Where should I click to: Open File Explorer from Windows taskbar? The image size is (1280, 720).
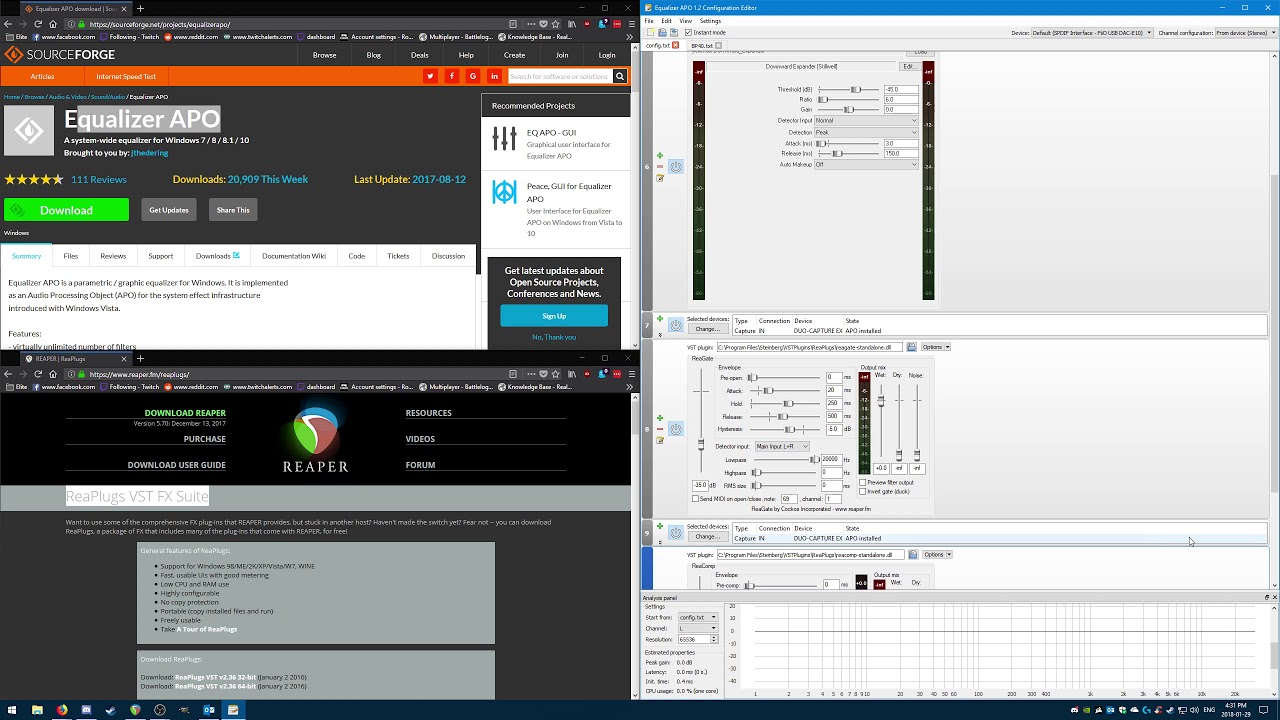click(x=37, y=710)
